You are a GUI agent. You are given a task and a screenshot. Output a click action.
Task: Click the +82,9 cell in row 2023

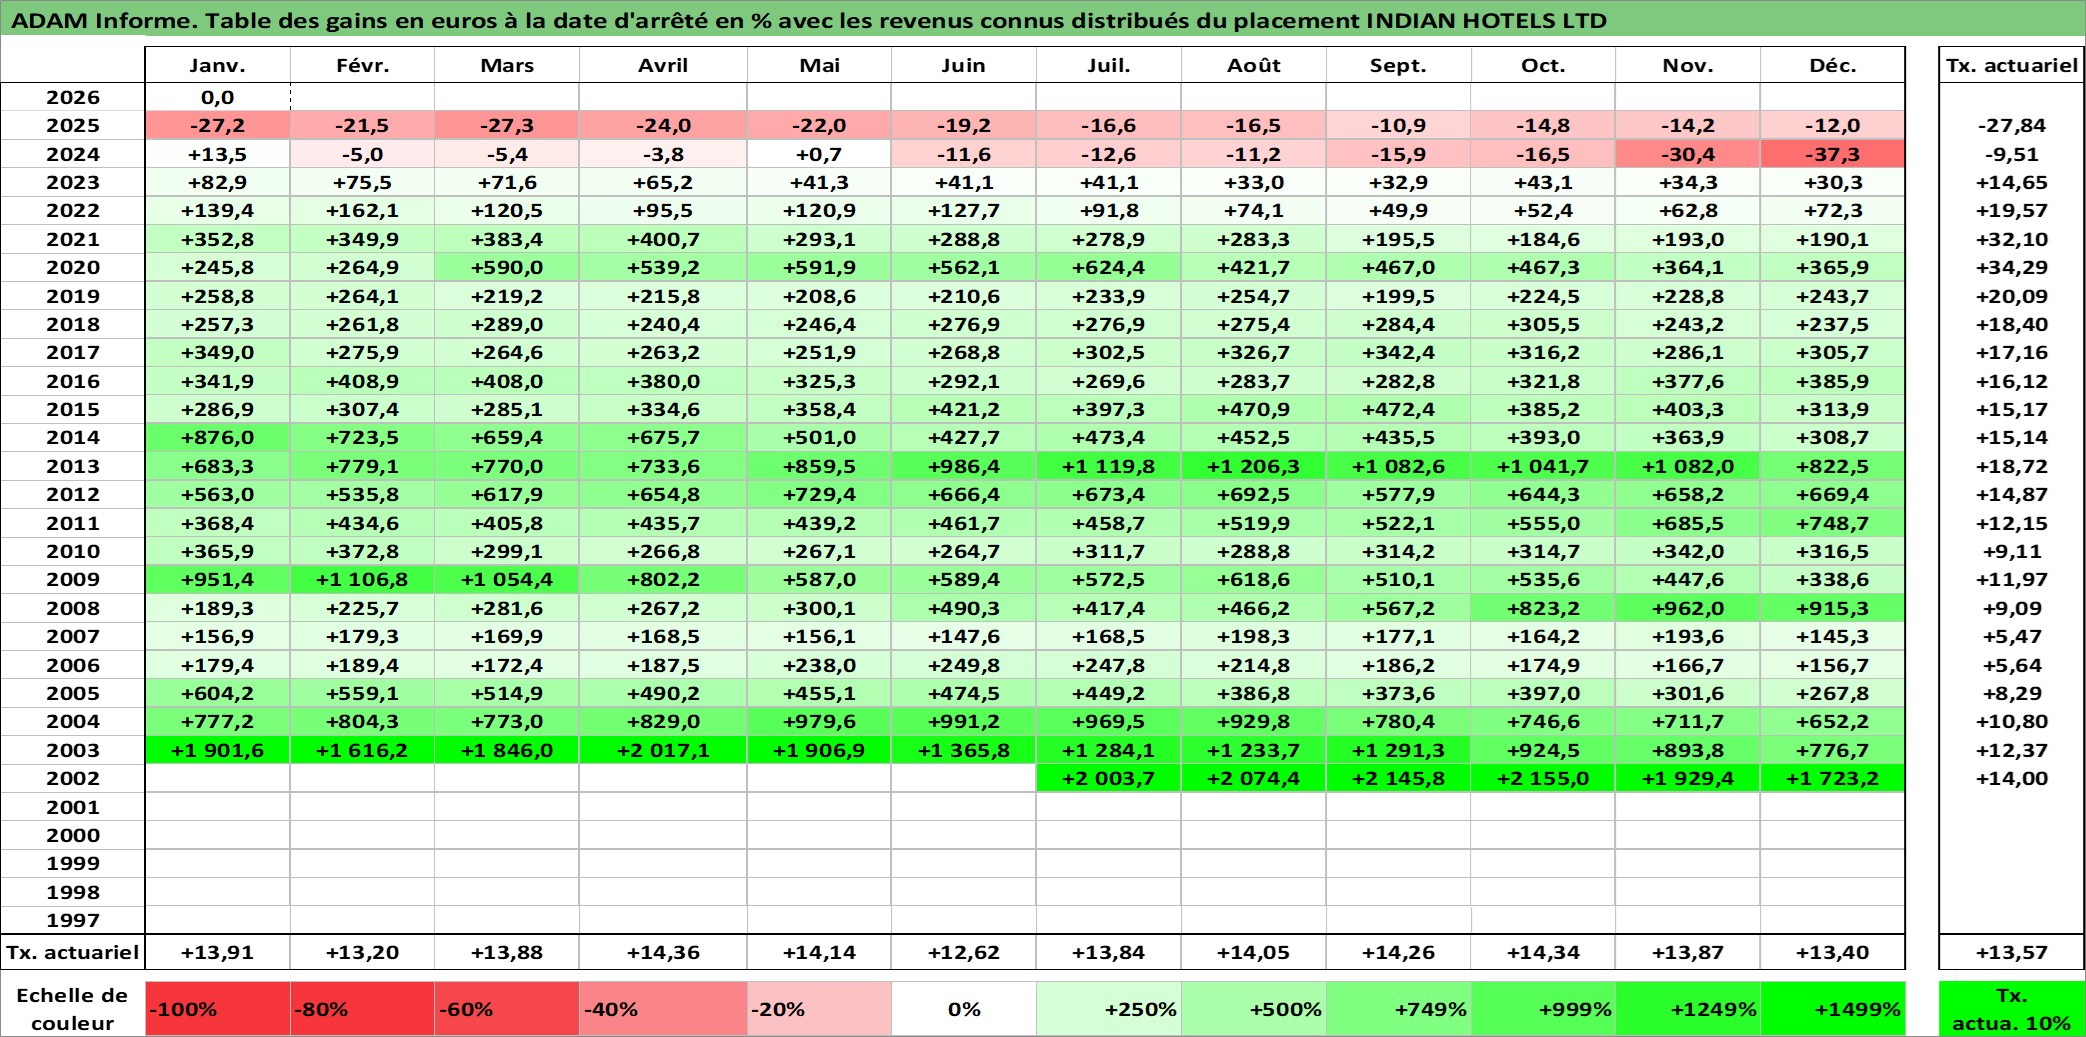click(x=217, y=182)
